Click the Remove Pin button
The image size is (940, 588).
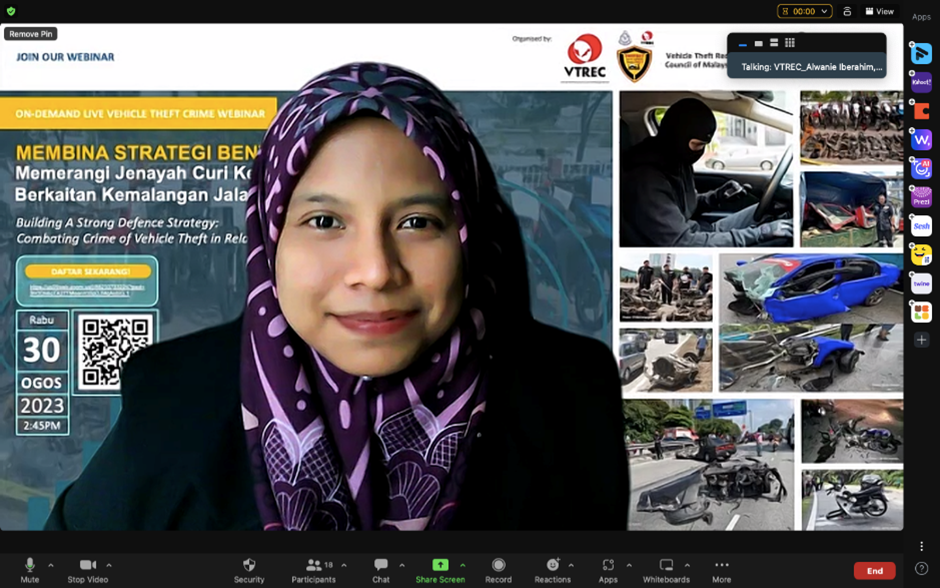coord(30,34)
